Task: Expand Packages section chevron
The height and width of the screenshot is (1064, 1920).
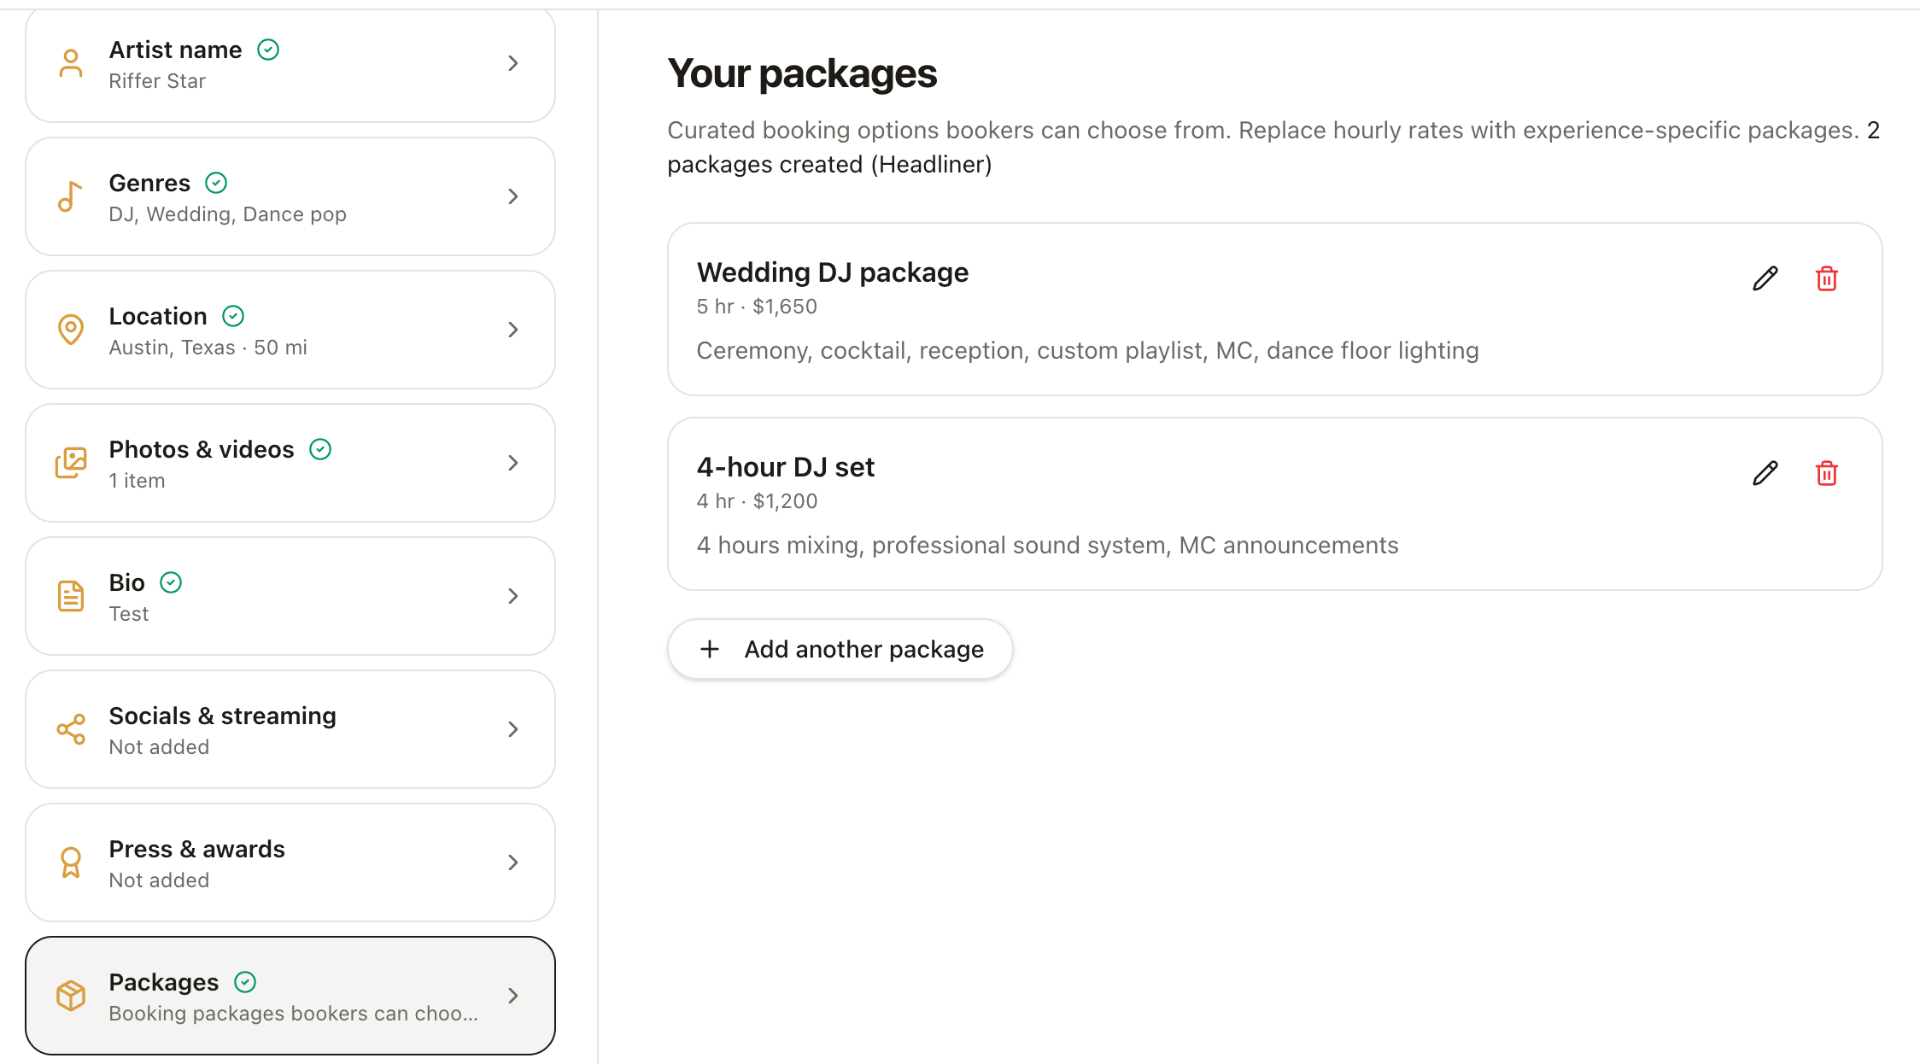Action: pos(513,995)
